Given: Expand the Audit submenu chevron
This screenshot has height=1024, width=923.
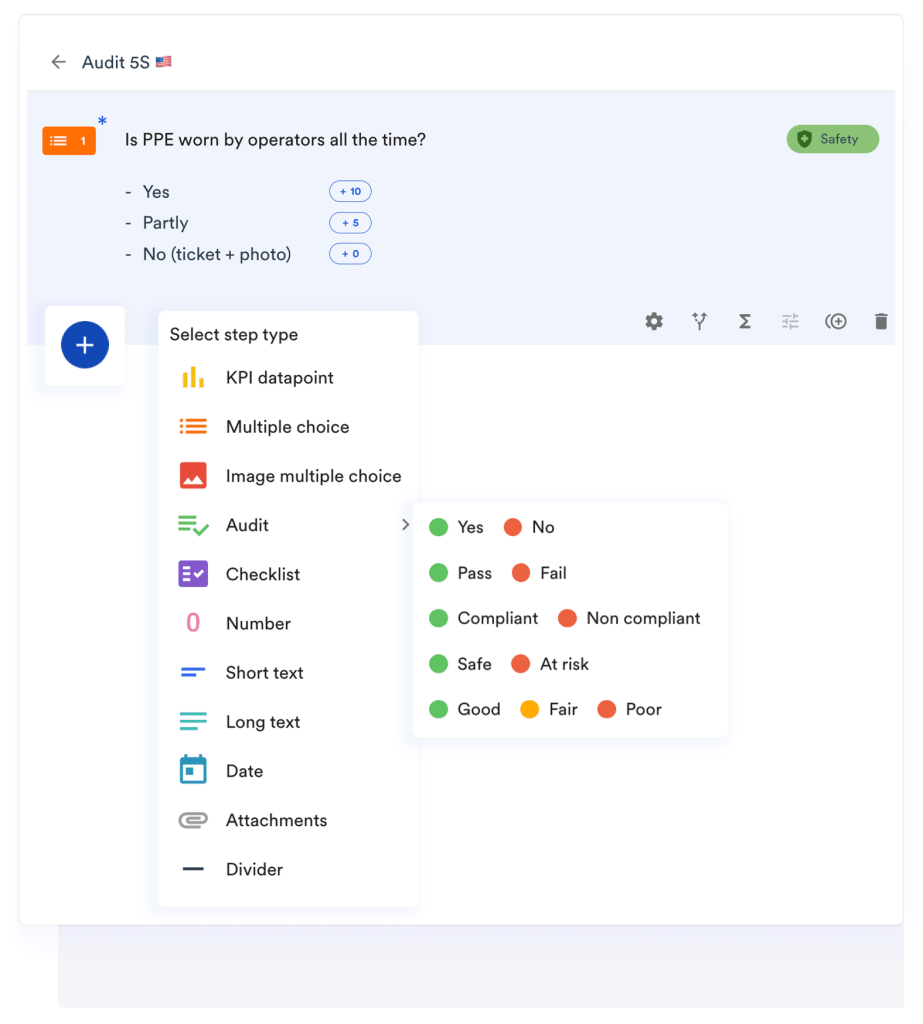Looking at the screenshot, I should [x=405, y=525].
